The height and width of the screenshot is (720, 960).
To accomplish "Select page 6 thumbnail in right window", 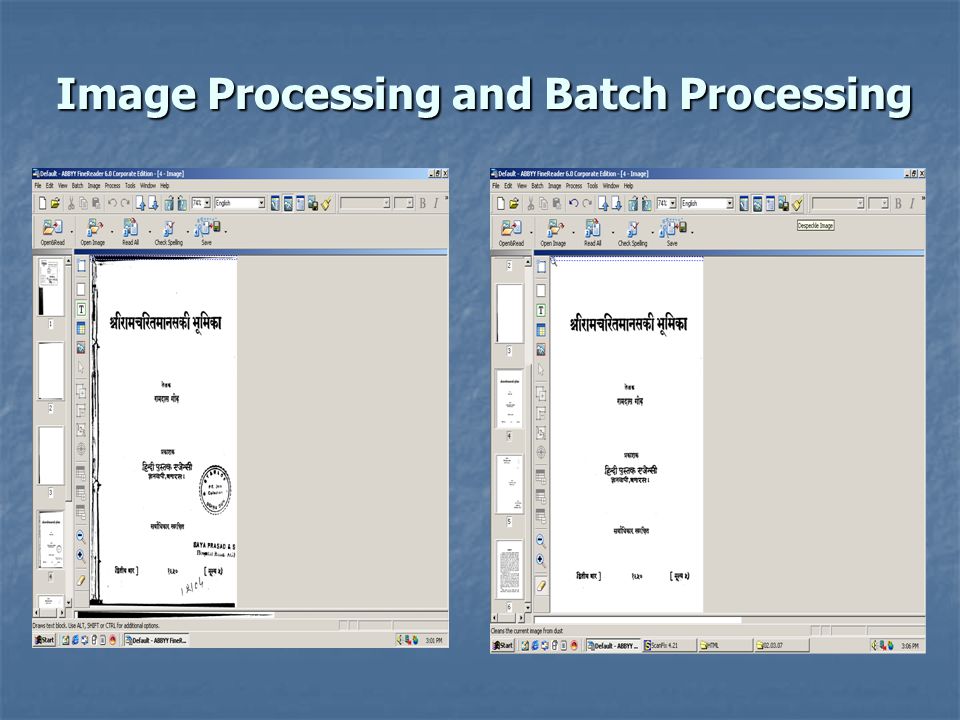I will click(509, 568).
